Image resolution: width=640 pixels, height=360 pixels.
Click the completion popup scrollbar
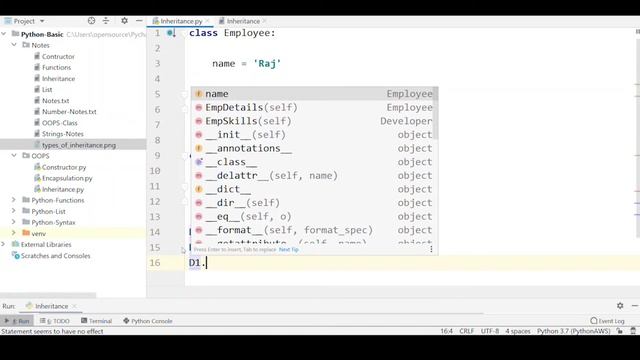pyautogui.click(x=436, y=113)
